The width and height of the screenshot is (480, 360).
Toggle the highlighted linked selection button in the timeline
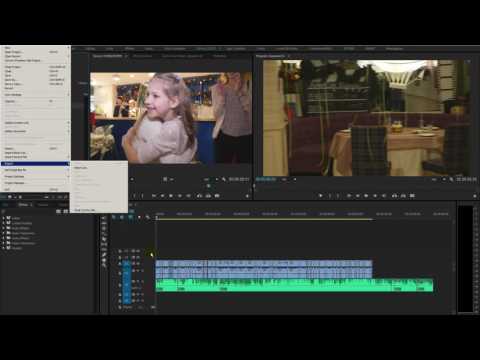pyautogui.click(x=130, y=217)
